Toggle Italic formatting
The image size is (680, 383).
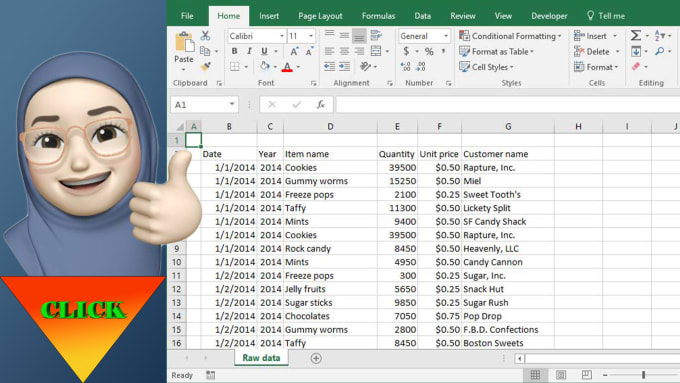pyautogui.click(x=249, y=51)
